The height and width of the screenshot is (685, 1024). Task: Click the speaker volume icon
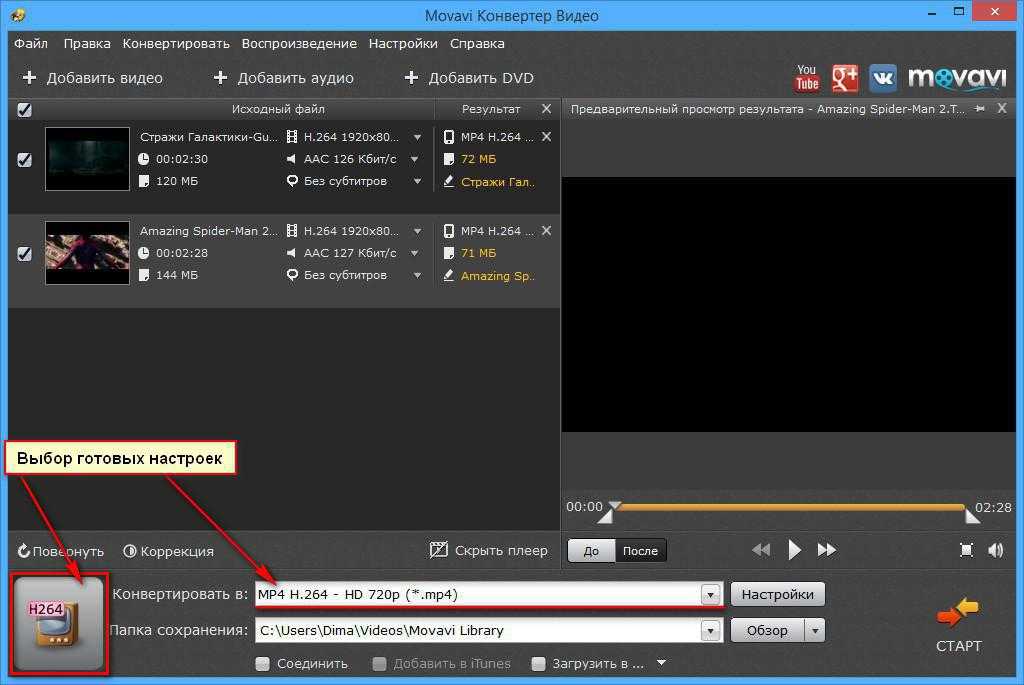coord(996,550)
